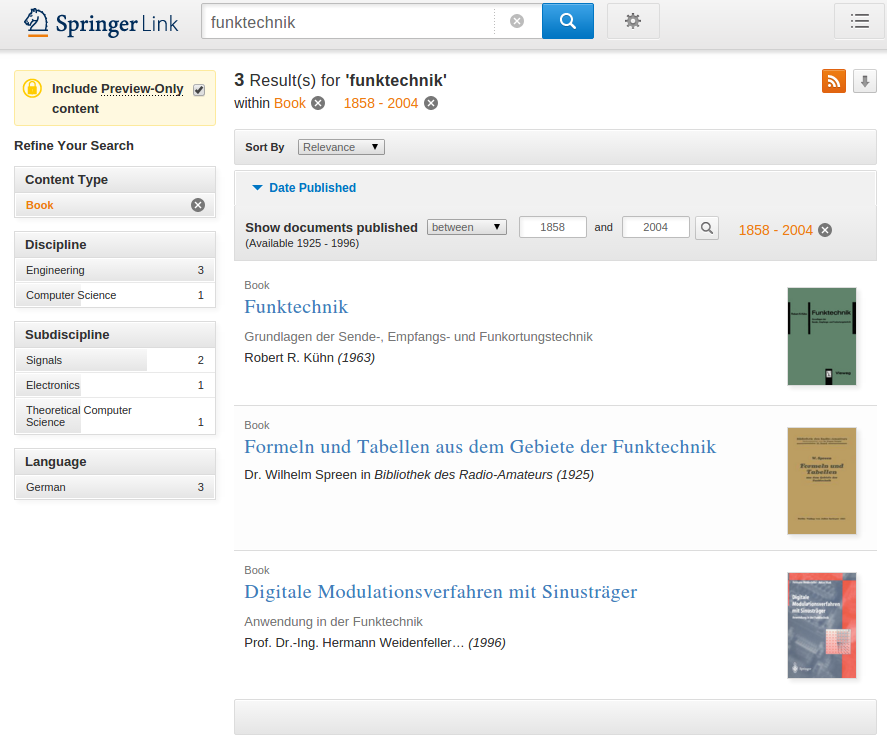The width and height of the screenshot is (887, 751).
Task: Filter by Electronics subdiscipline
Action: [x=115, y=385]
